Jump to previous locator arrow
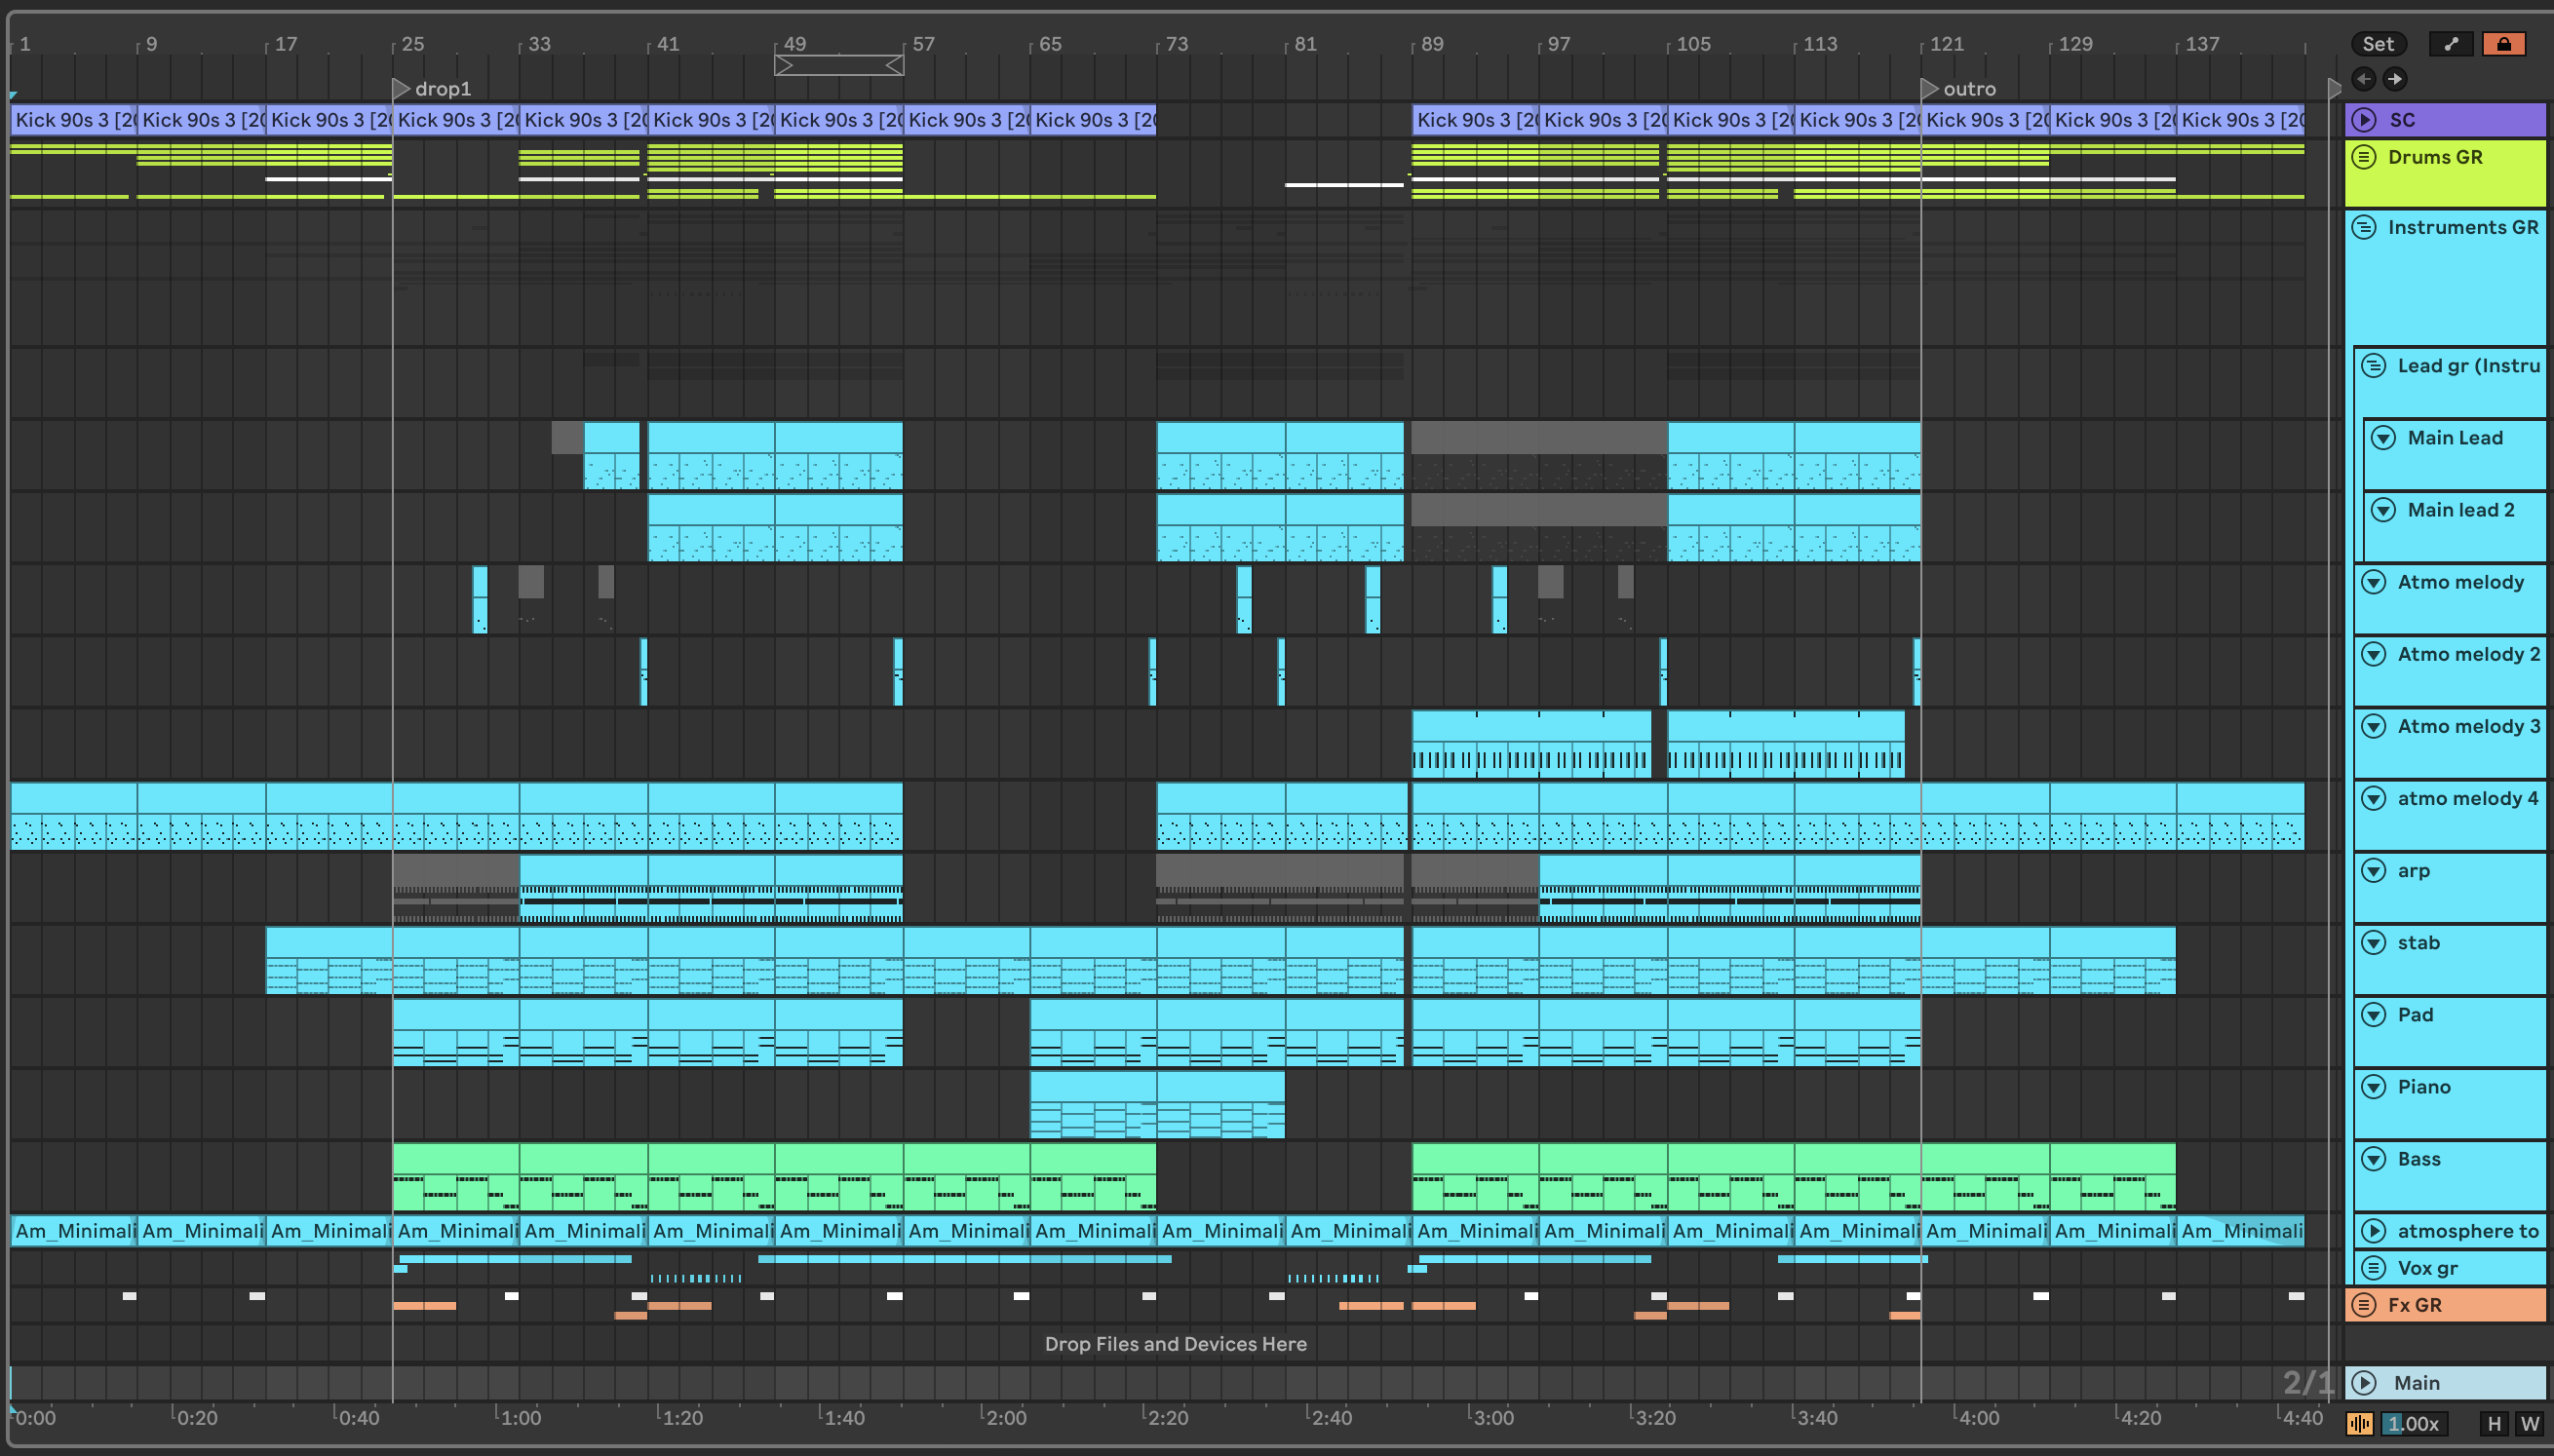 point(2364,79)
